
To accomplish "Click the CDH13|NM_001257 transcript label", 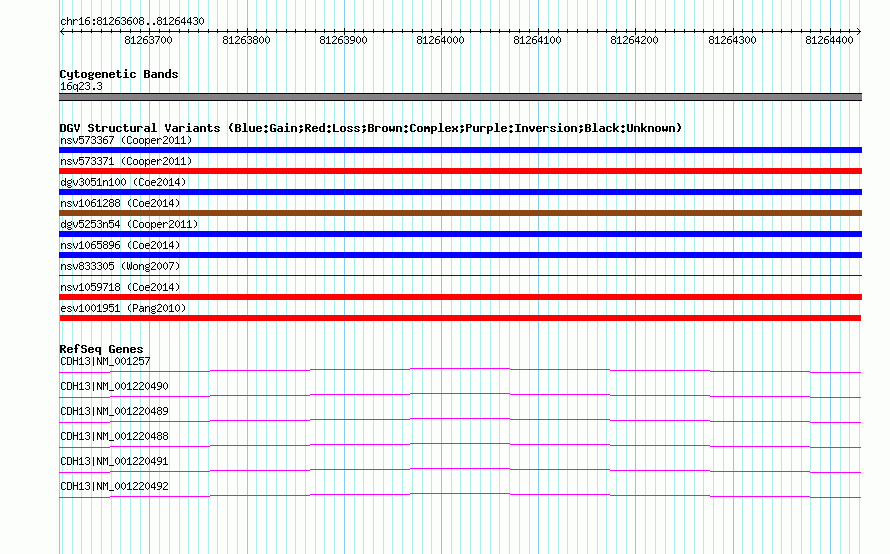I will point(105,362).
